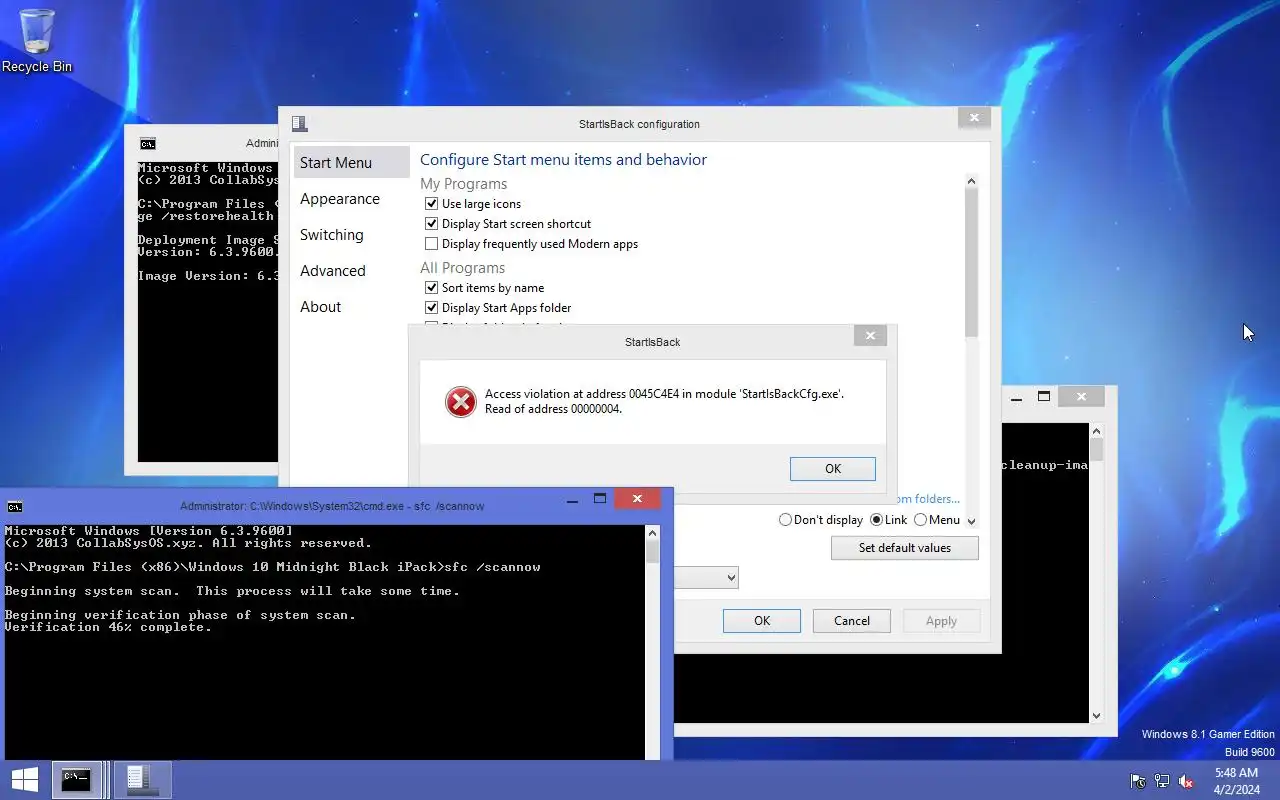Switch to Command Prompt taskbar icon
The height and width of the screenshot is (800, 1280).
(x=77, y=780)
